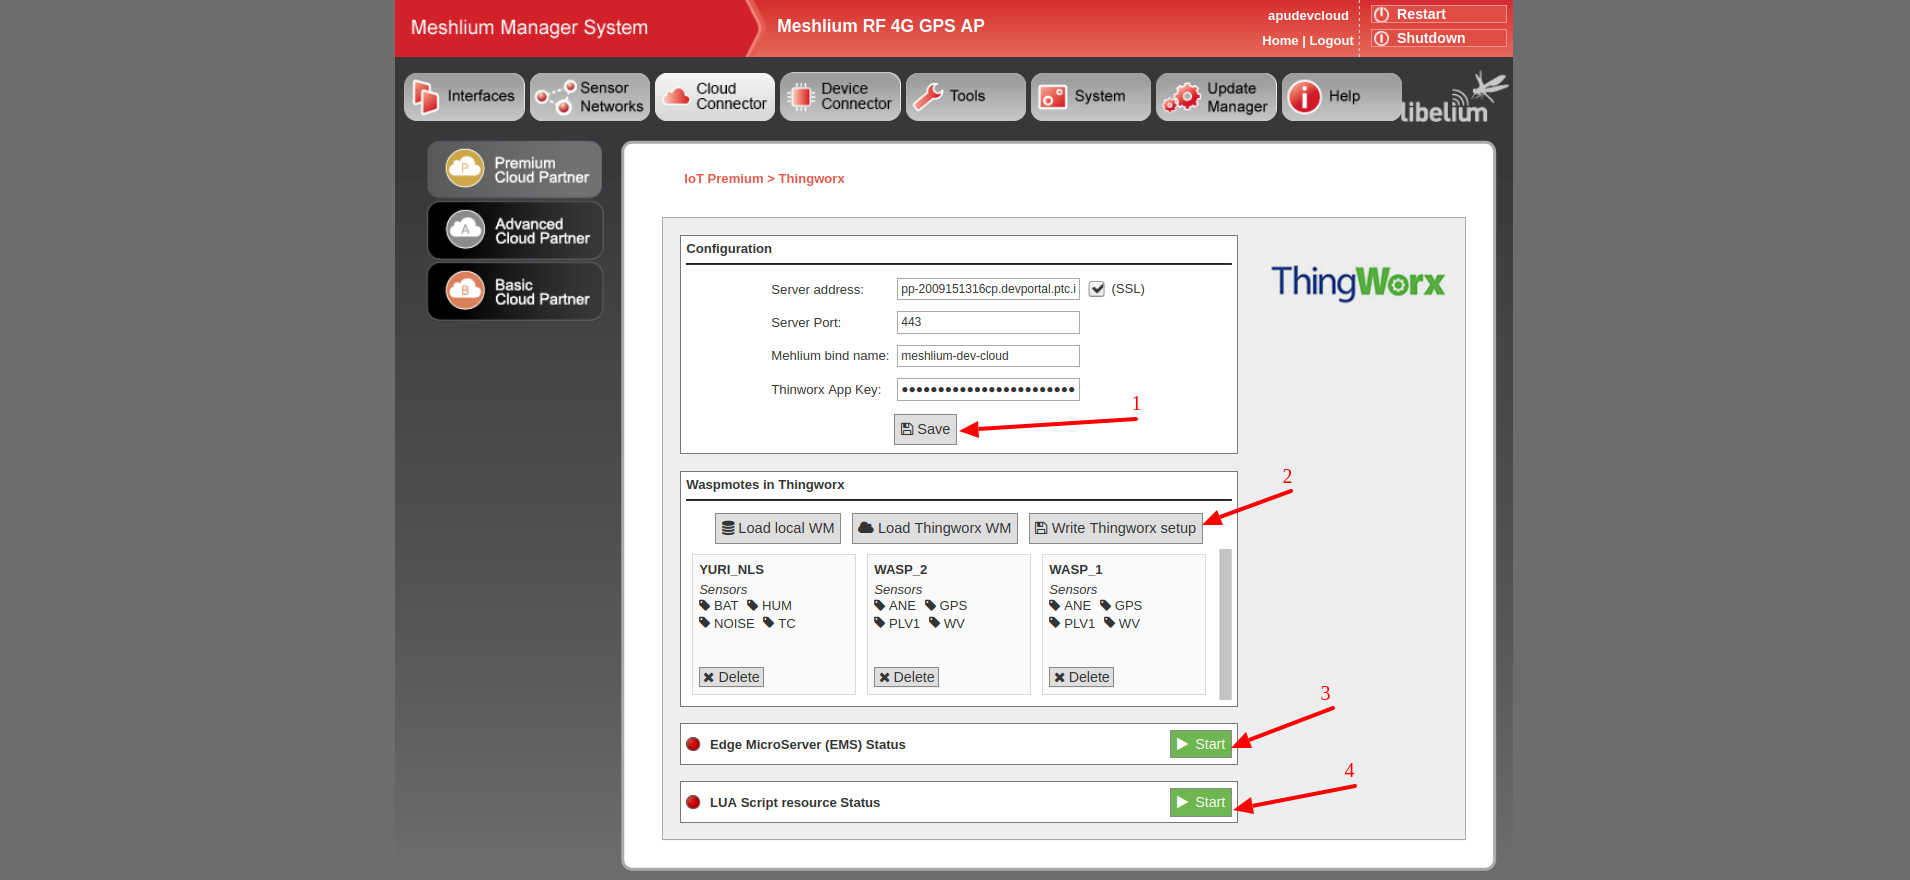Click into the Thingworx App Key field

988,390
